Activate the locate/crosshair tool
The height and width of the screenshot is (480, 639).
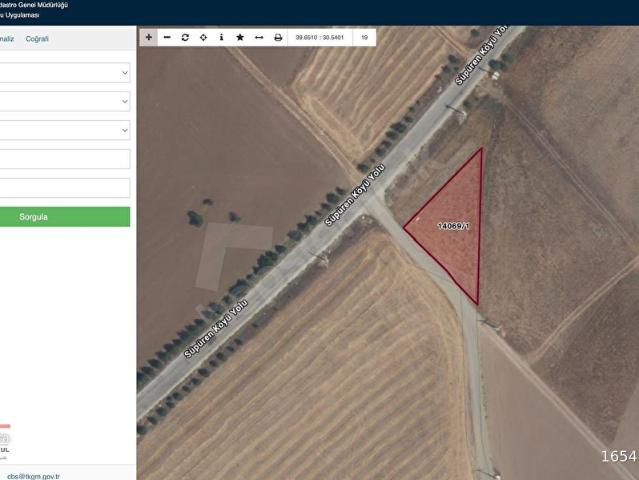[x=203, y=37]
